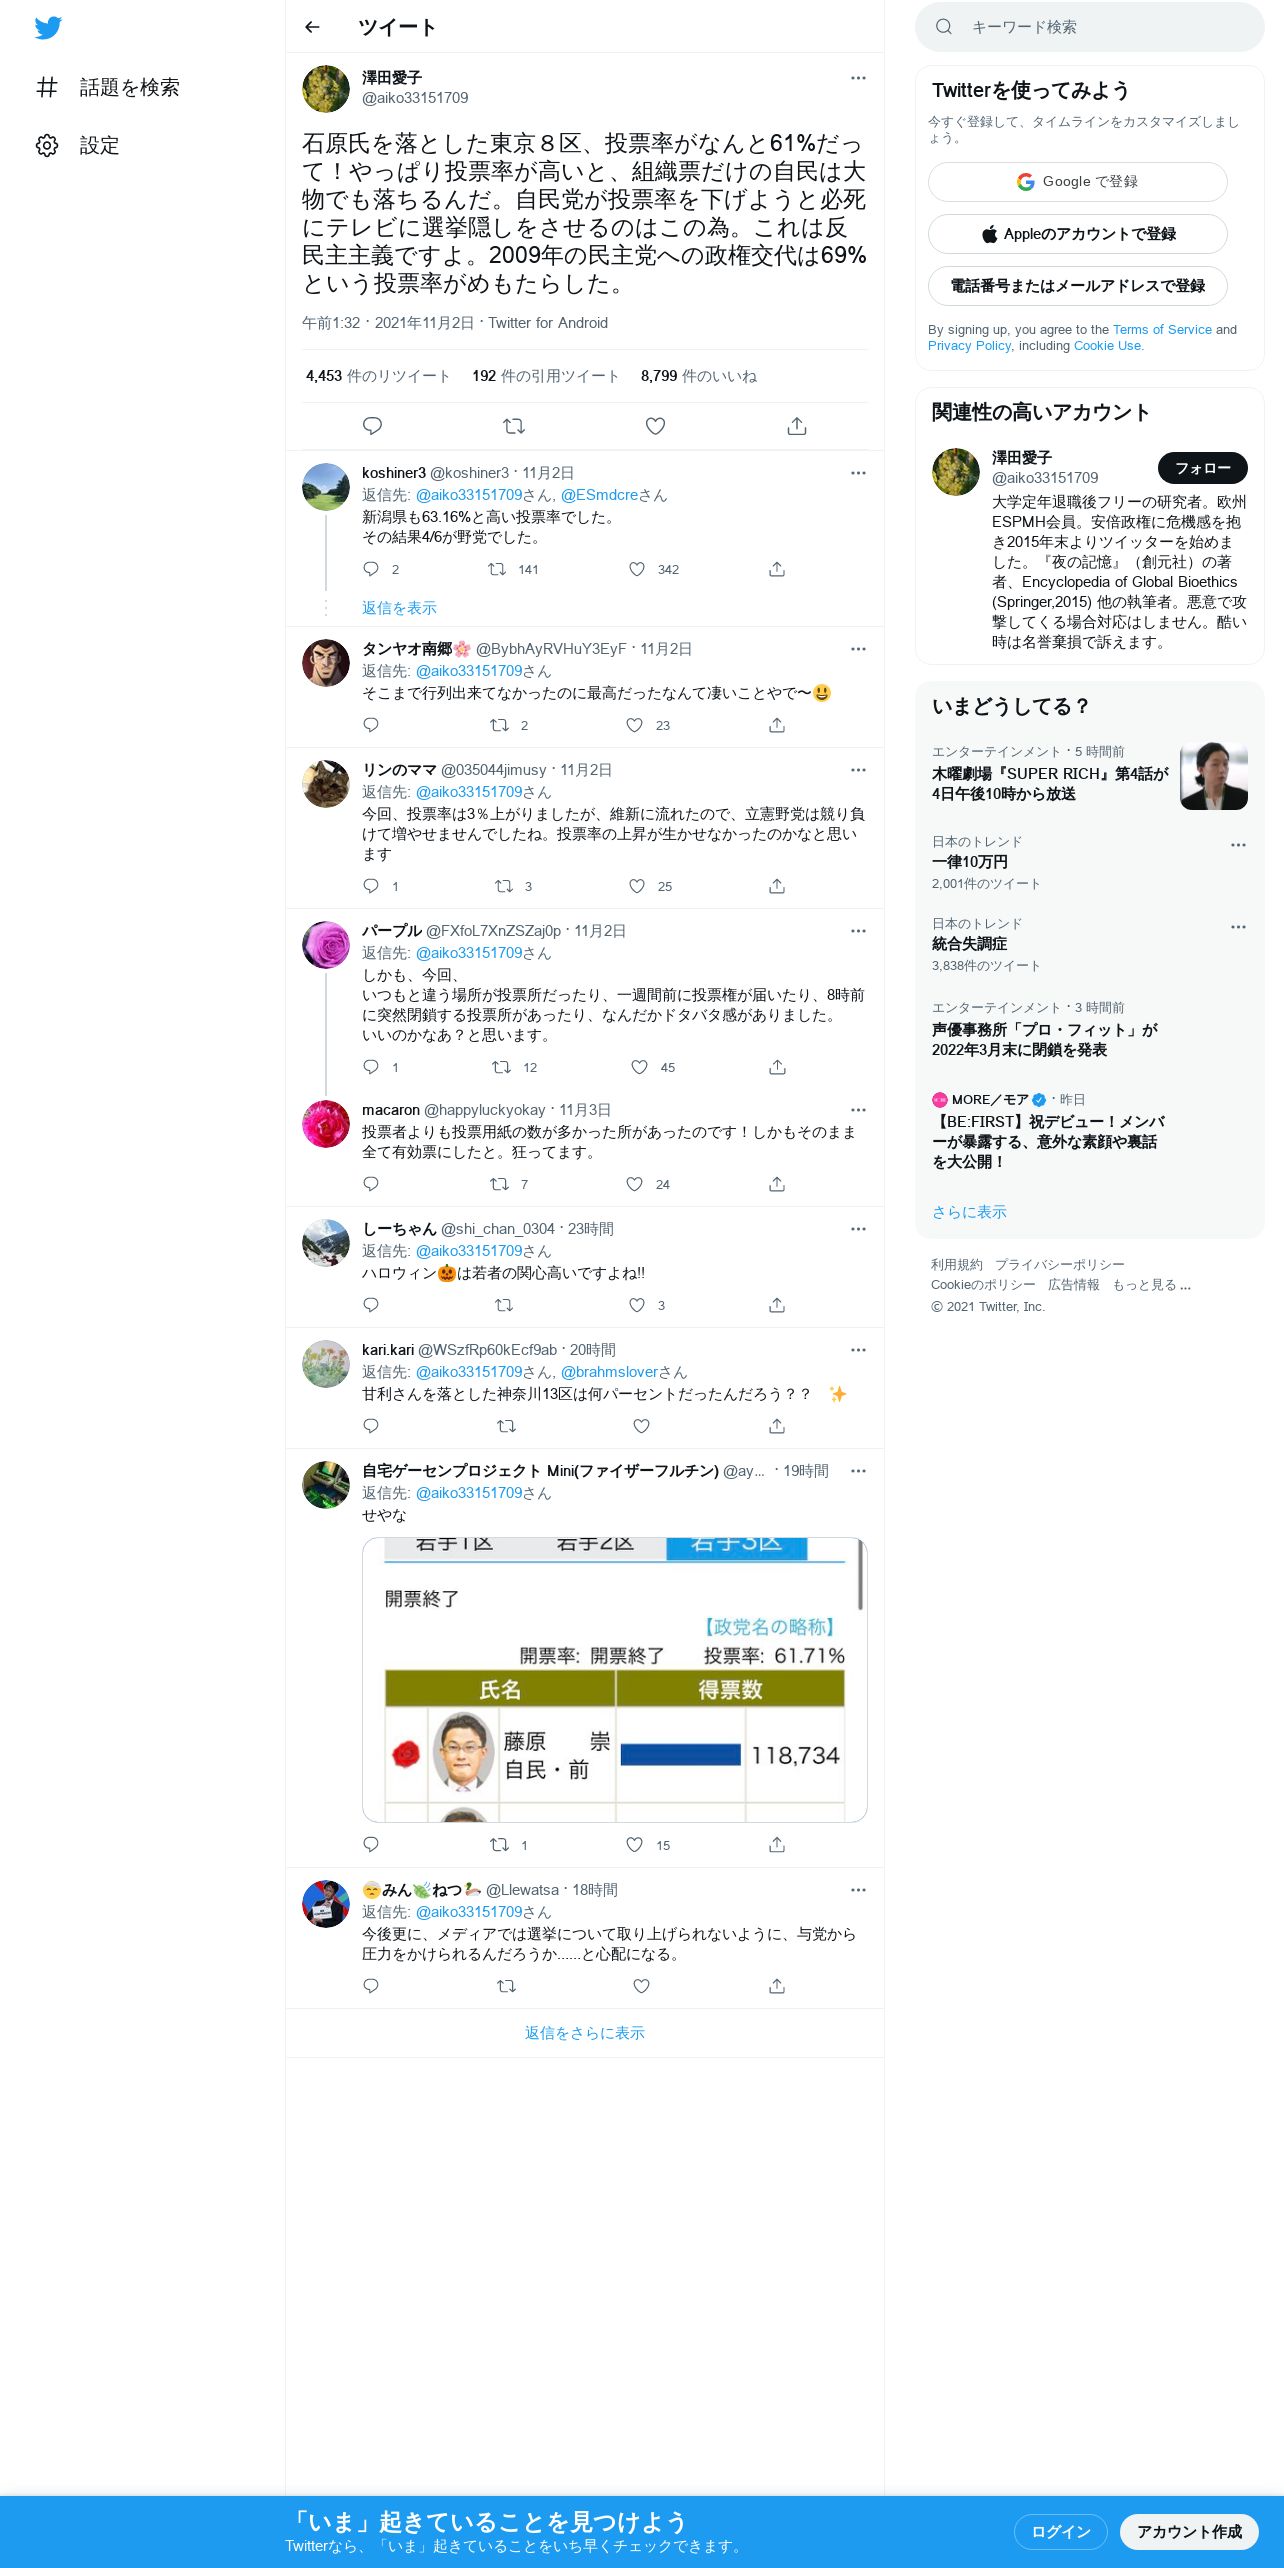1284x2568 pixels.
Task: Open the election results image thumbnail
Action: coord(614,1679)
